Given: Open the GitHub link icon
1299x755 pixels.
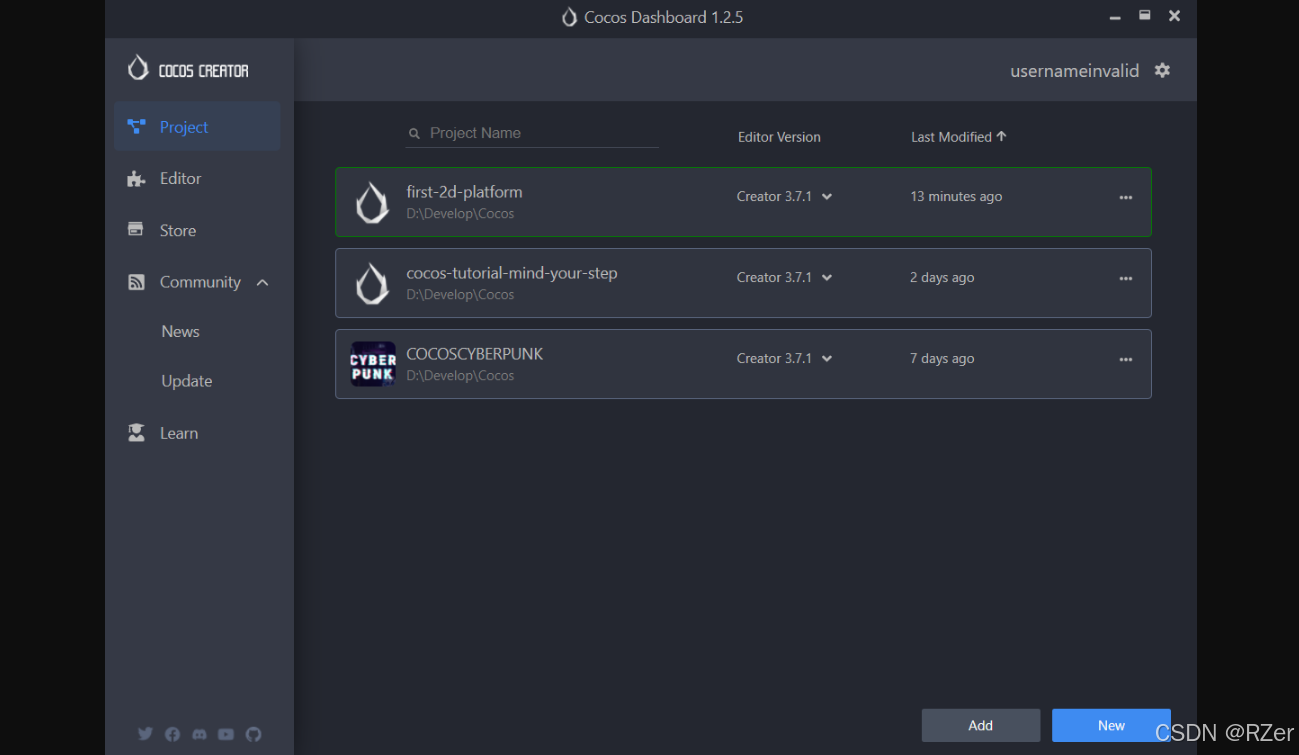Looking at the screenshot, I should pyautogui.click(x=253, y=734).
